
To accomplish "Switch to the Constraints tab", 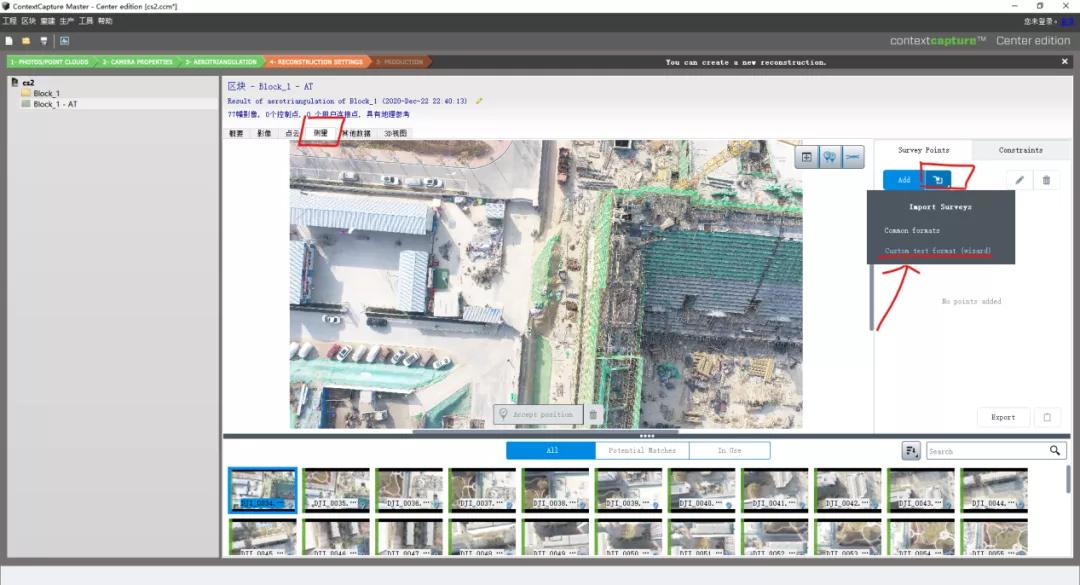I will (1021, 150).
